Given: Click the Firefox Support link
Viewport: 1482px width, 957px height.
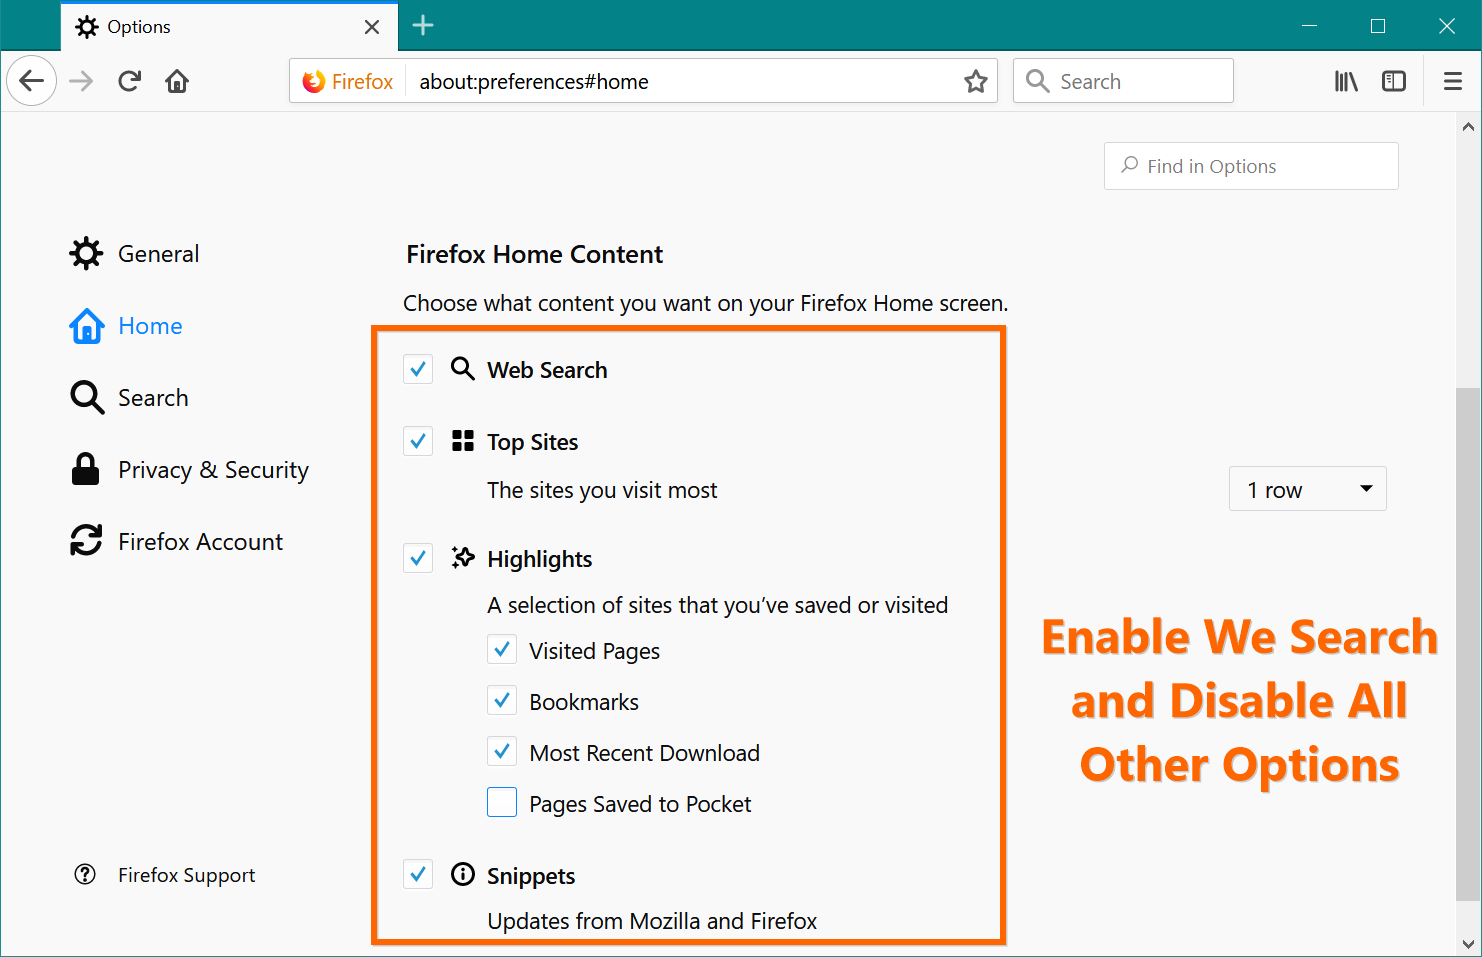Looking at the screenshot, I should (186, 875).
